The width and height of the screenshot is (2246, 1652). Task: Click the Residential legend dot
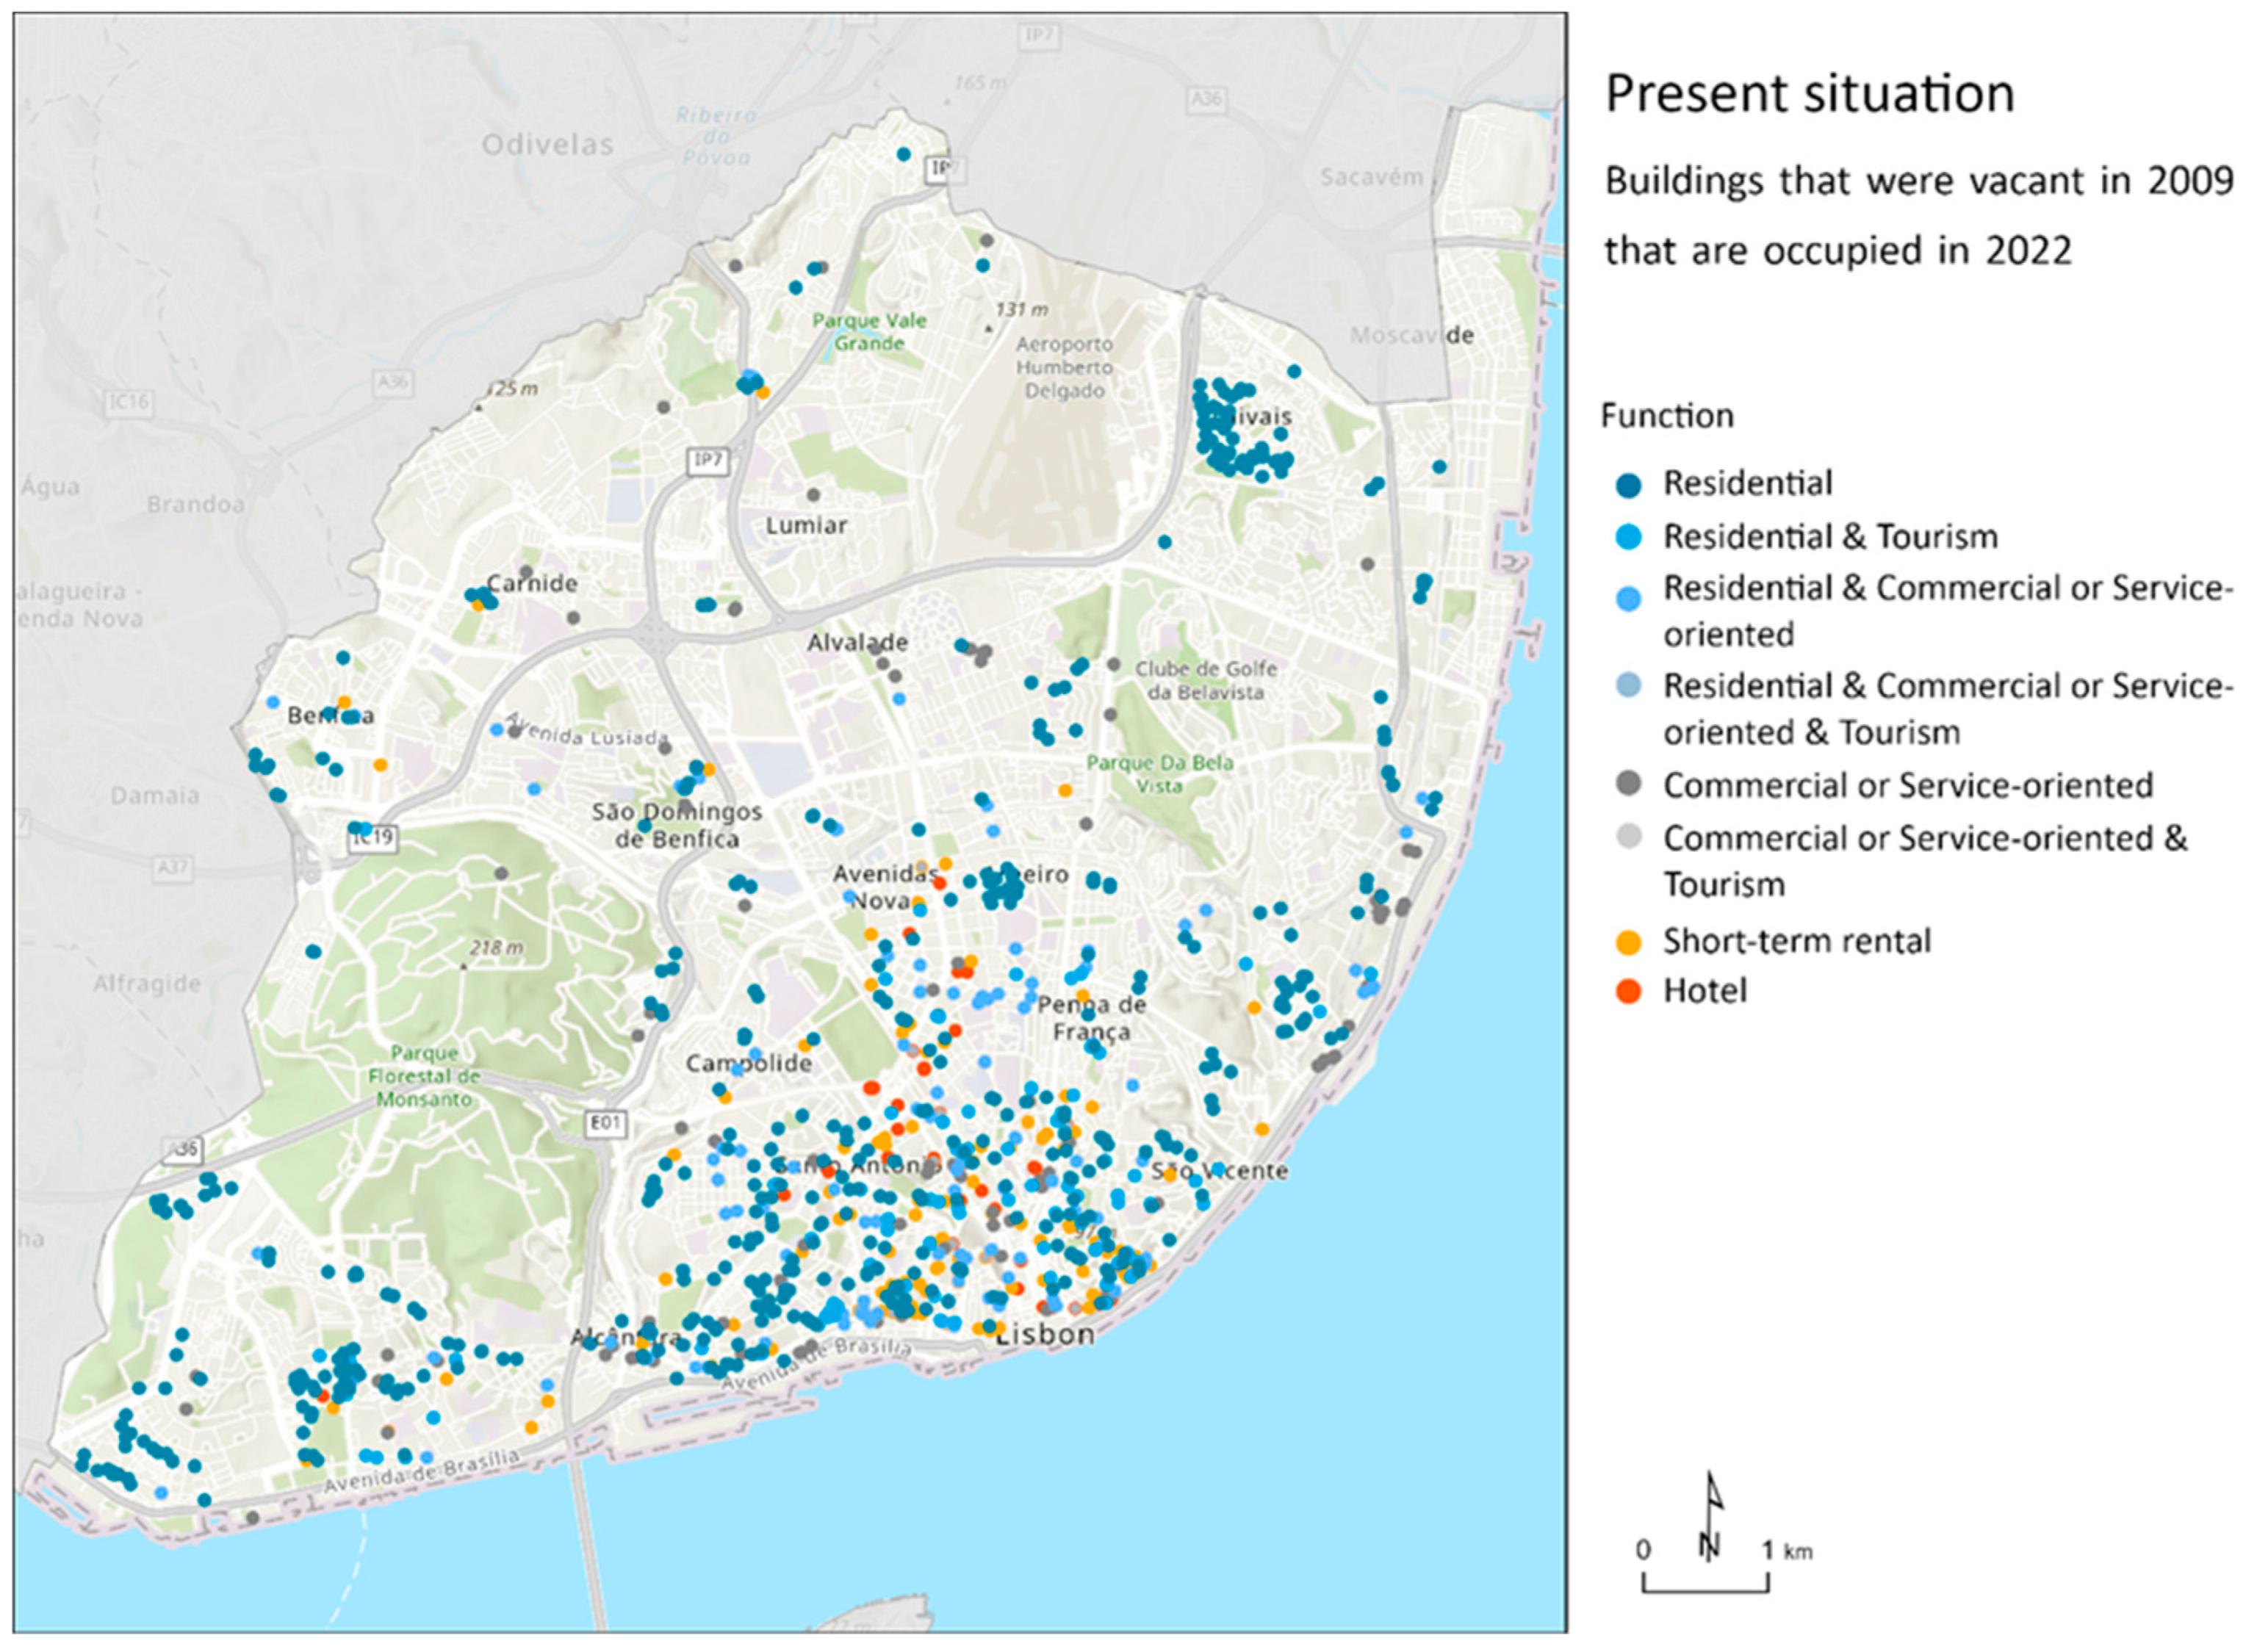pyautogui.click(x=1628, y=485)
